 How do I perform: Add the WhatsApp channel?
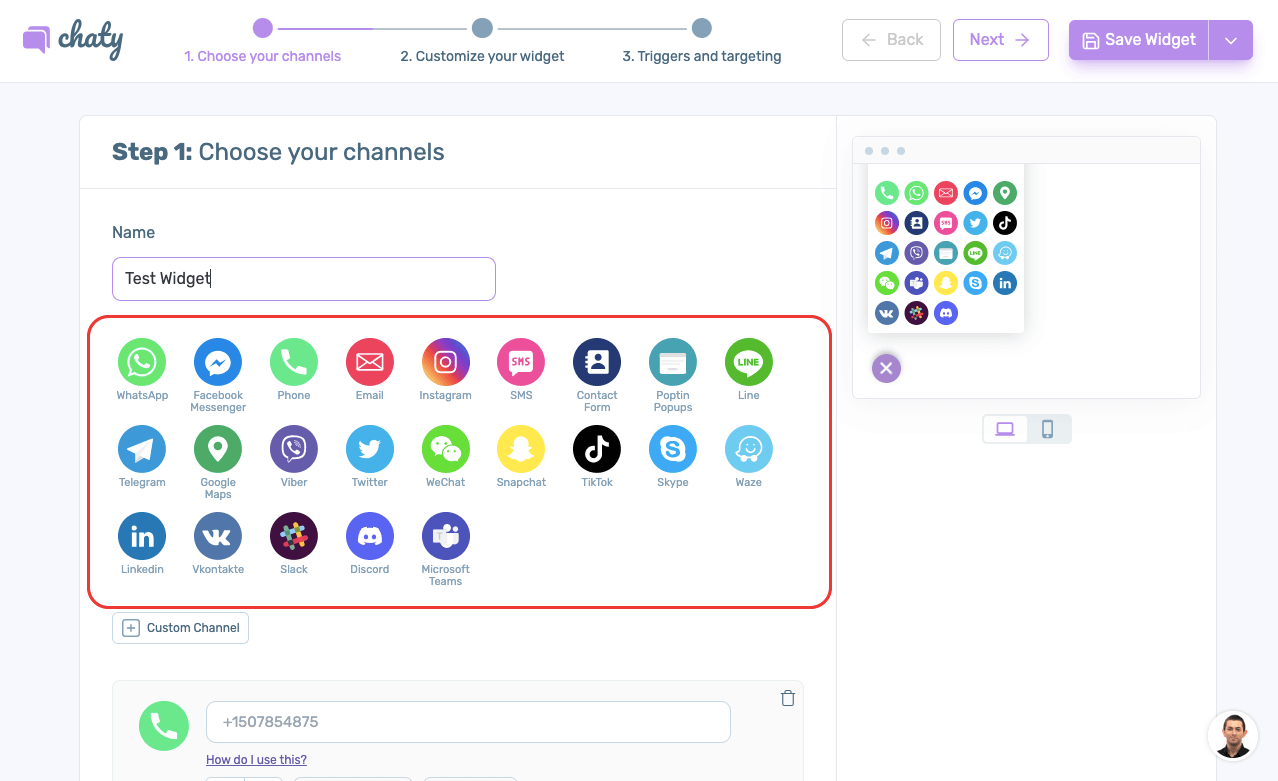(142, 362)
